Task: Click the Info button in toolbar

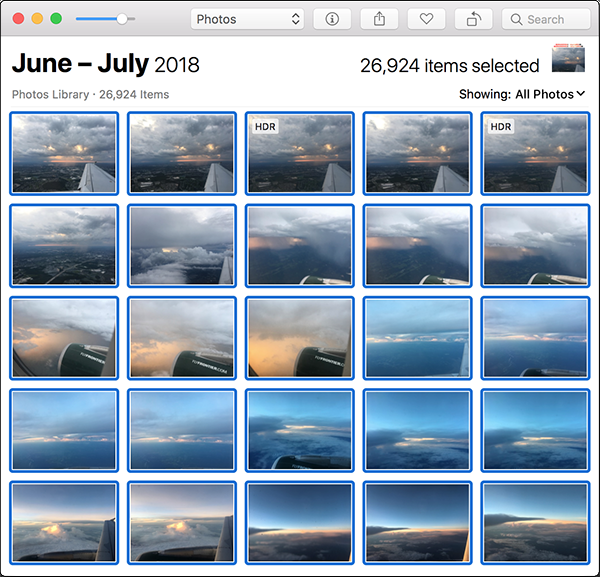Action: click(332, 19)
